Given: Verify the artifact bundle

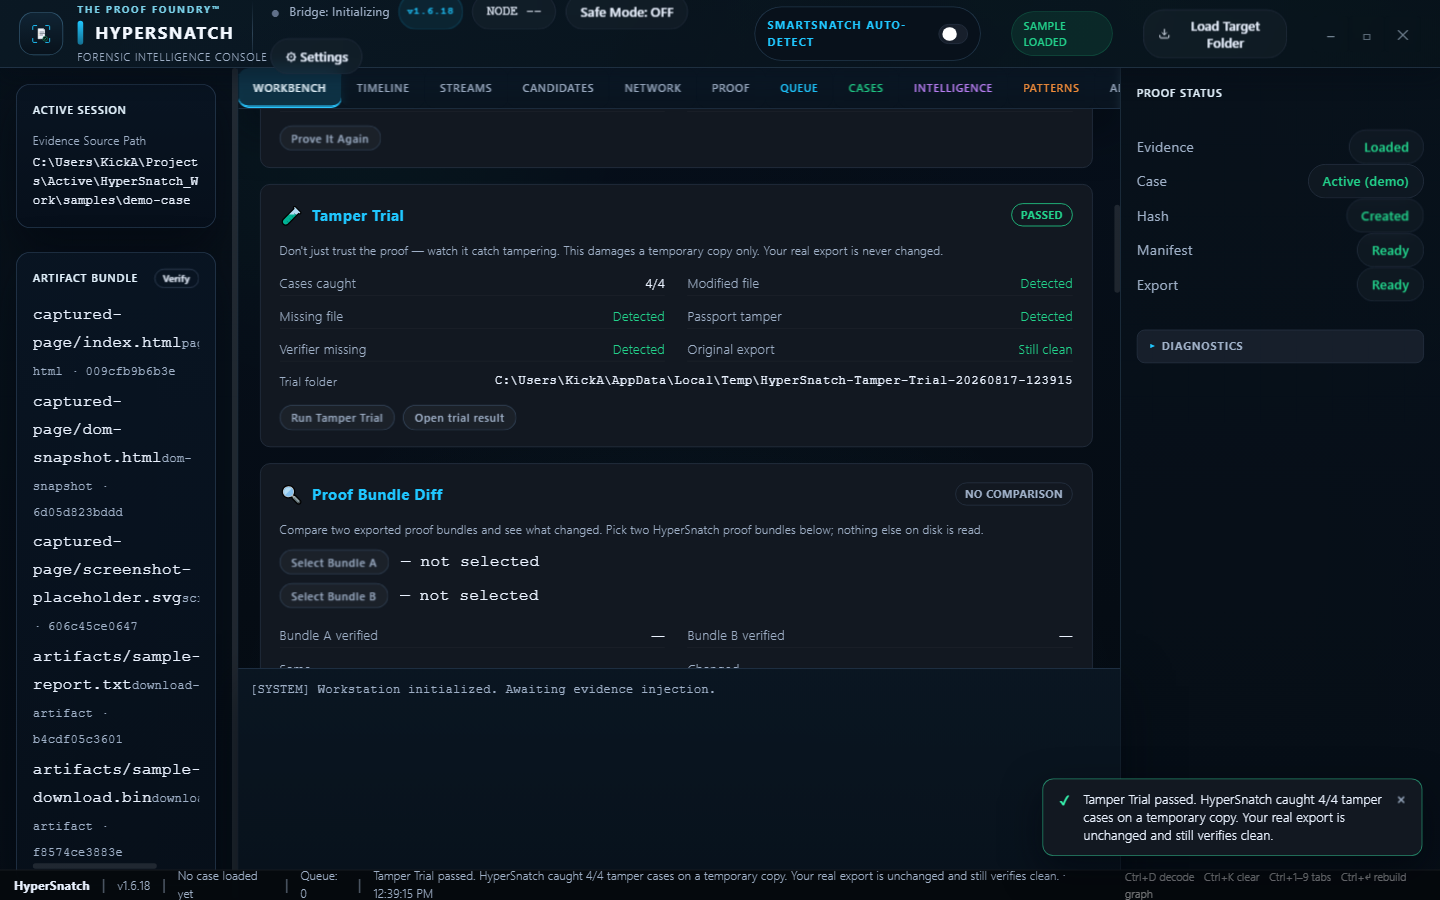Looking at the screenshot, I should click(176, 279).
